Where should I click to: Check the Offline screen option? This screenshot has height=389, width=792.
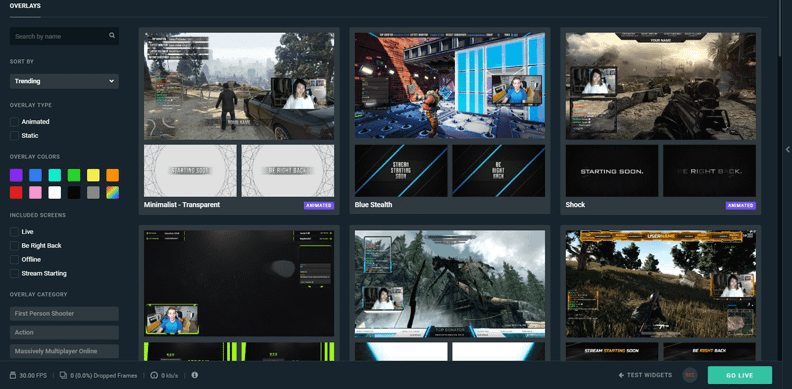tap(14, 260)
